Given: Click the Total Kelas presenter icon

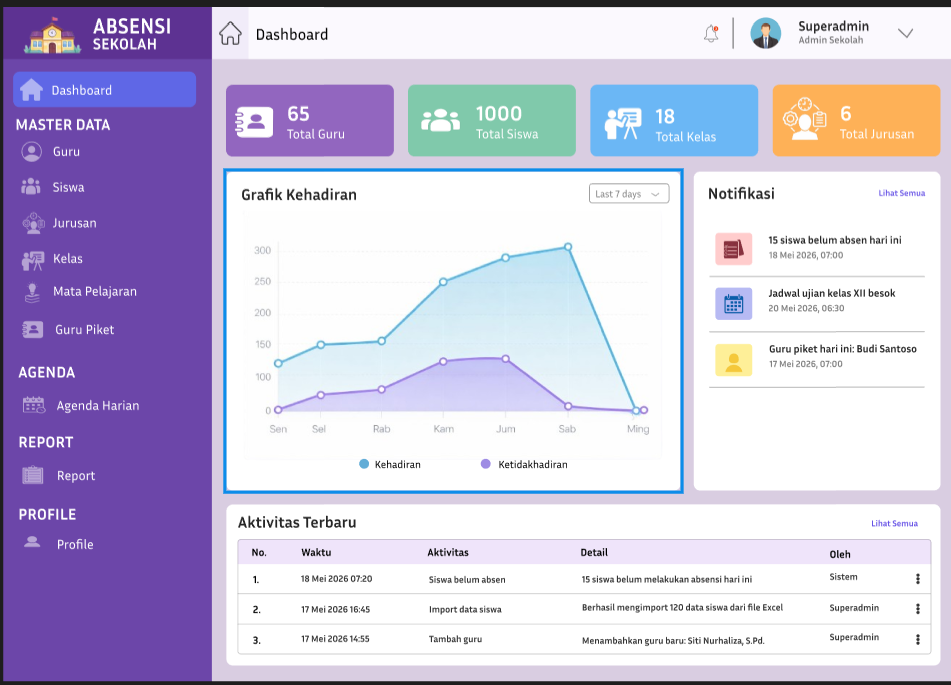Looking at the screenshot, I should pos(622,123).
